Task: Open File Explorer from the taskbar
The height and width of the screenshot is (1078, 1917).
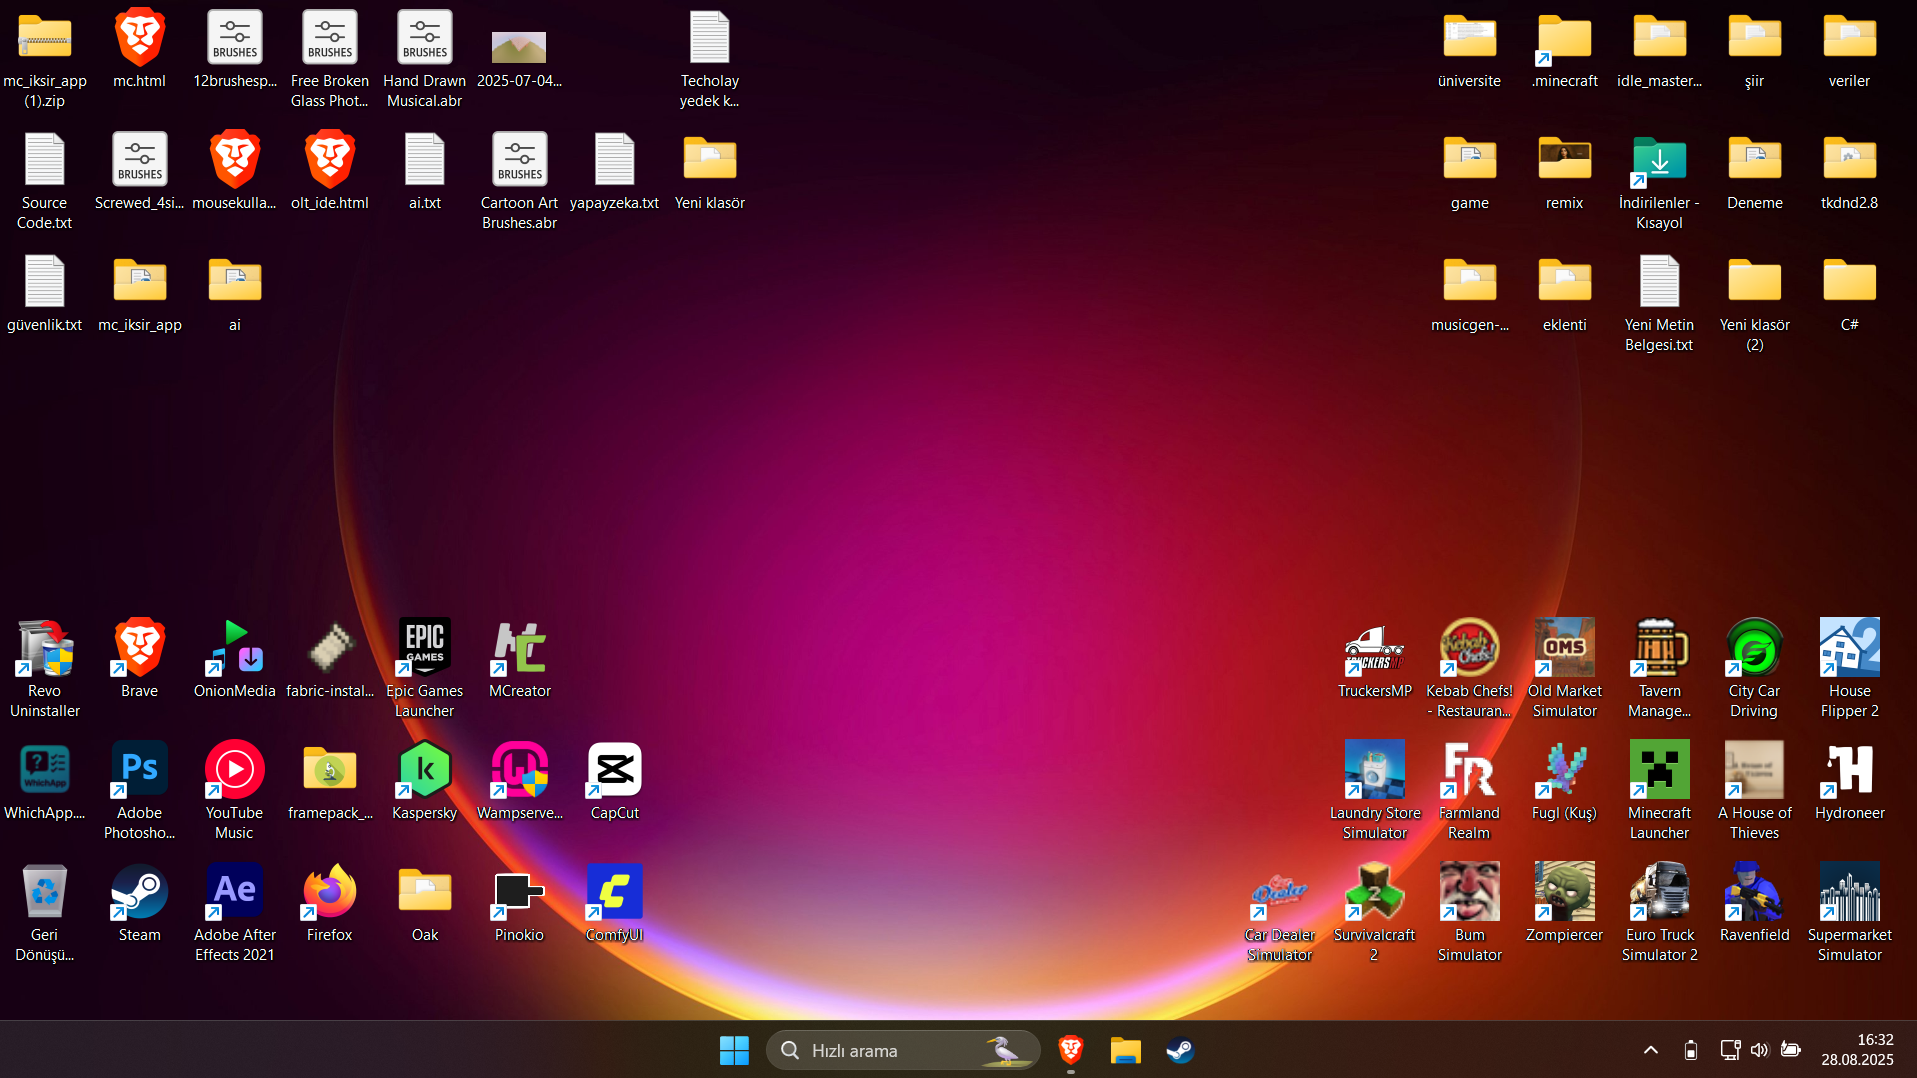Action: click(x=1125, y=1050)
